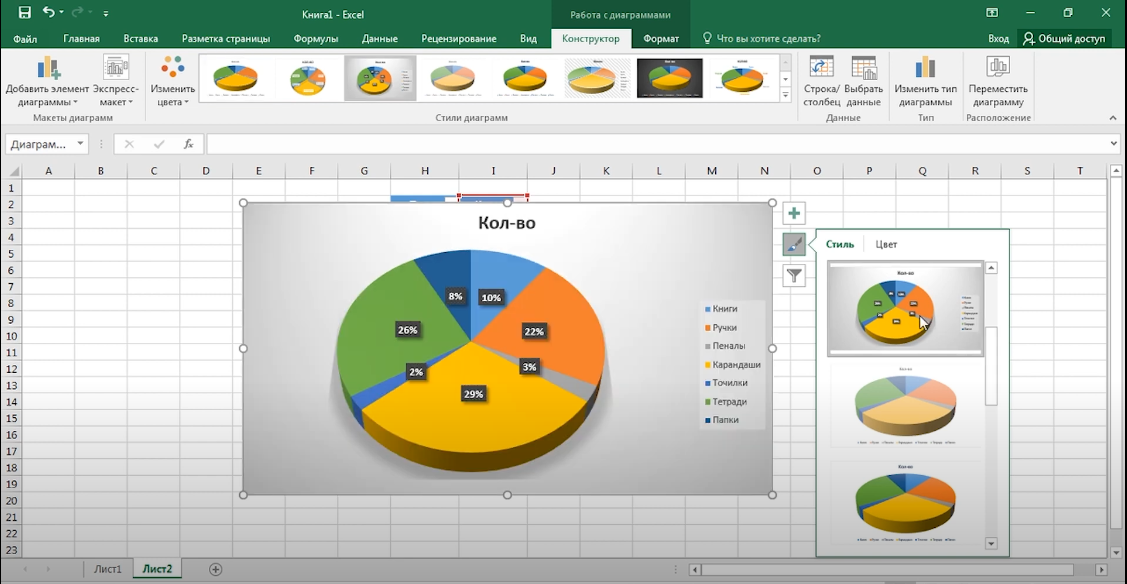
Task: Expand the Name Box dropdown arrow
Action: click(x=81, y=144)
